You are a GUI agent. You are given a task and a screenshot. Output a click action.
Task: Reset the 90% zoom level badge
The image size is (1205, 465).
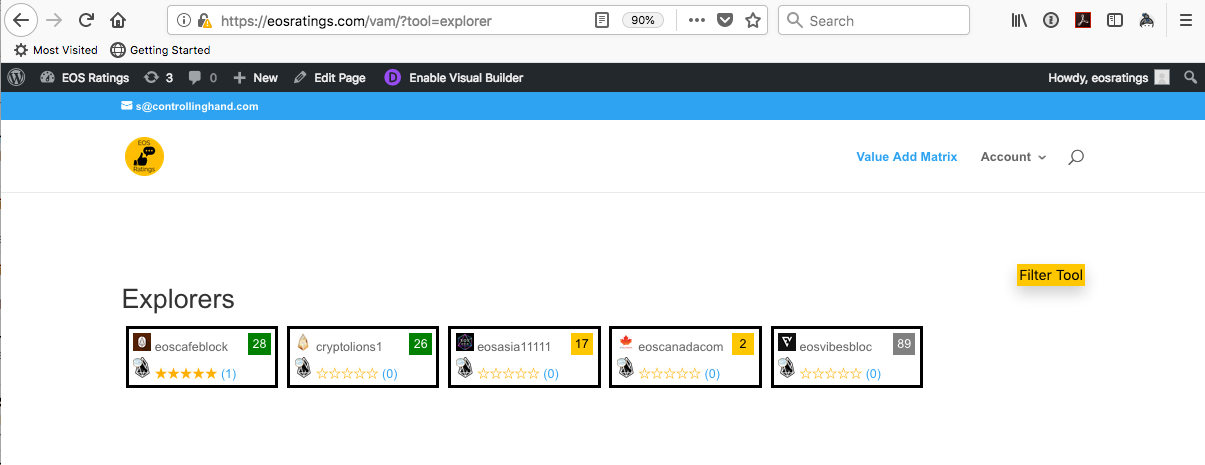(641, 20)
